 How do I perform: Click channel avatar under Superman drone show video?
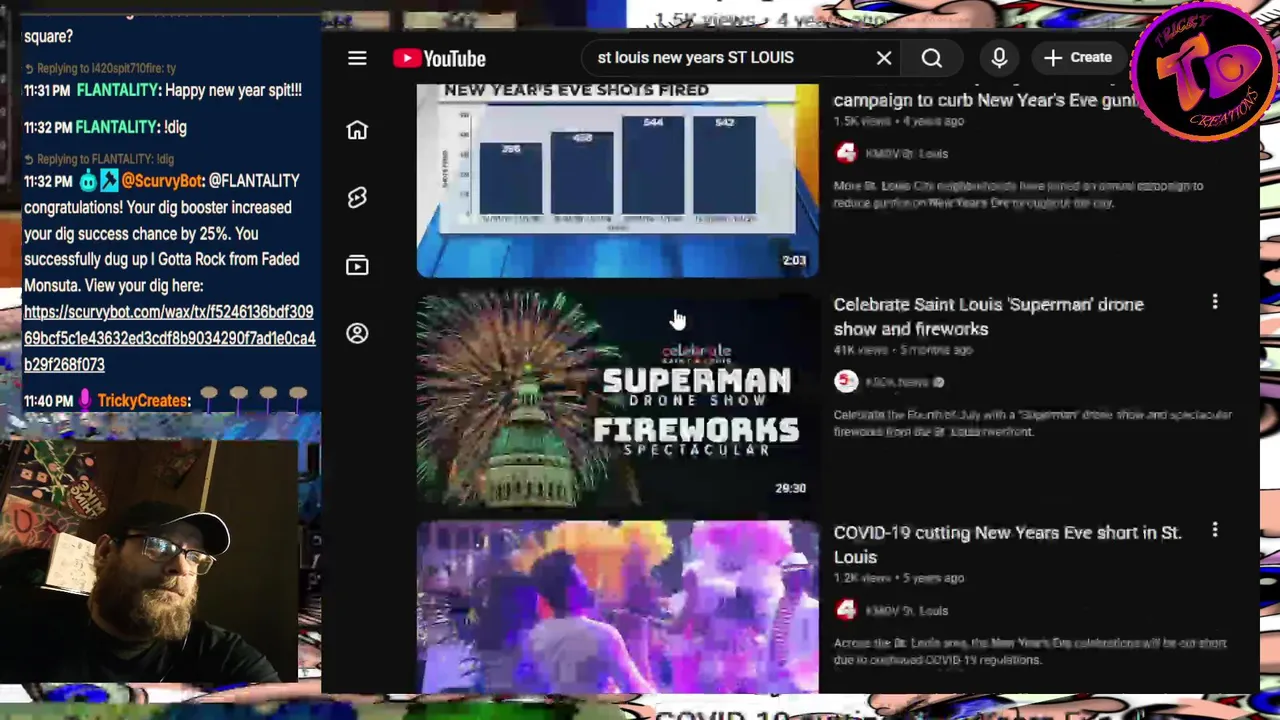(846, 381)
